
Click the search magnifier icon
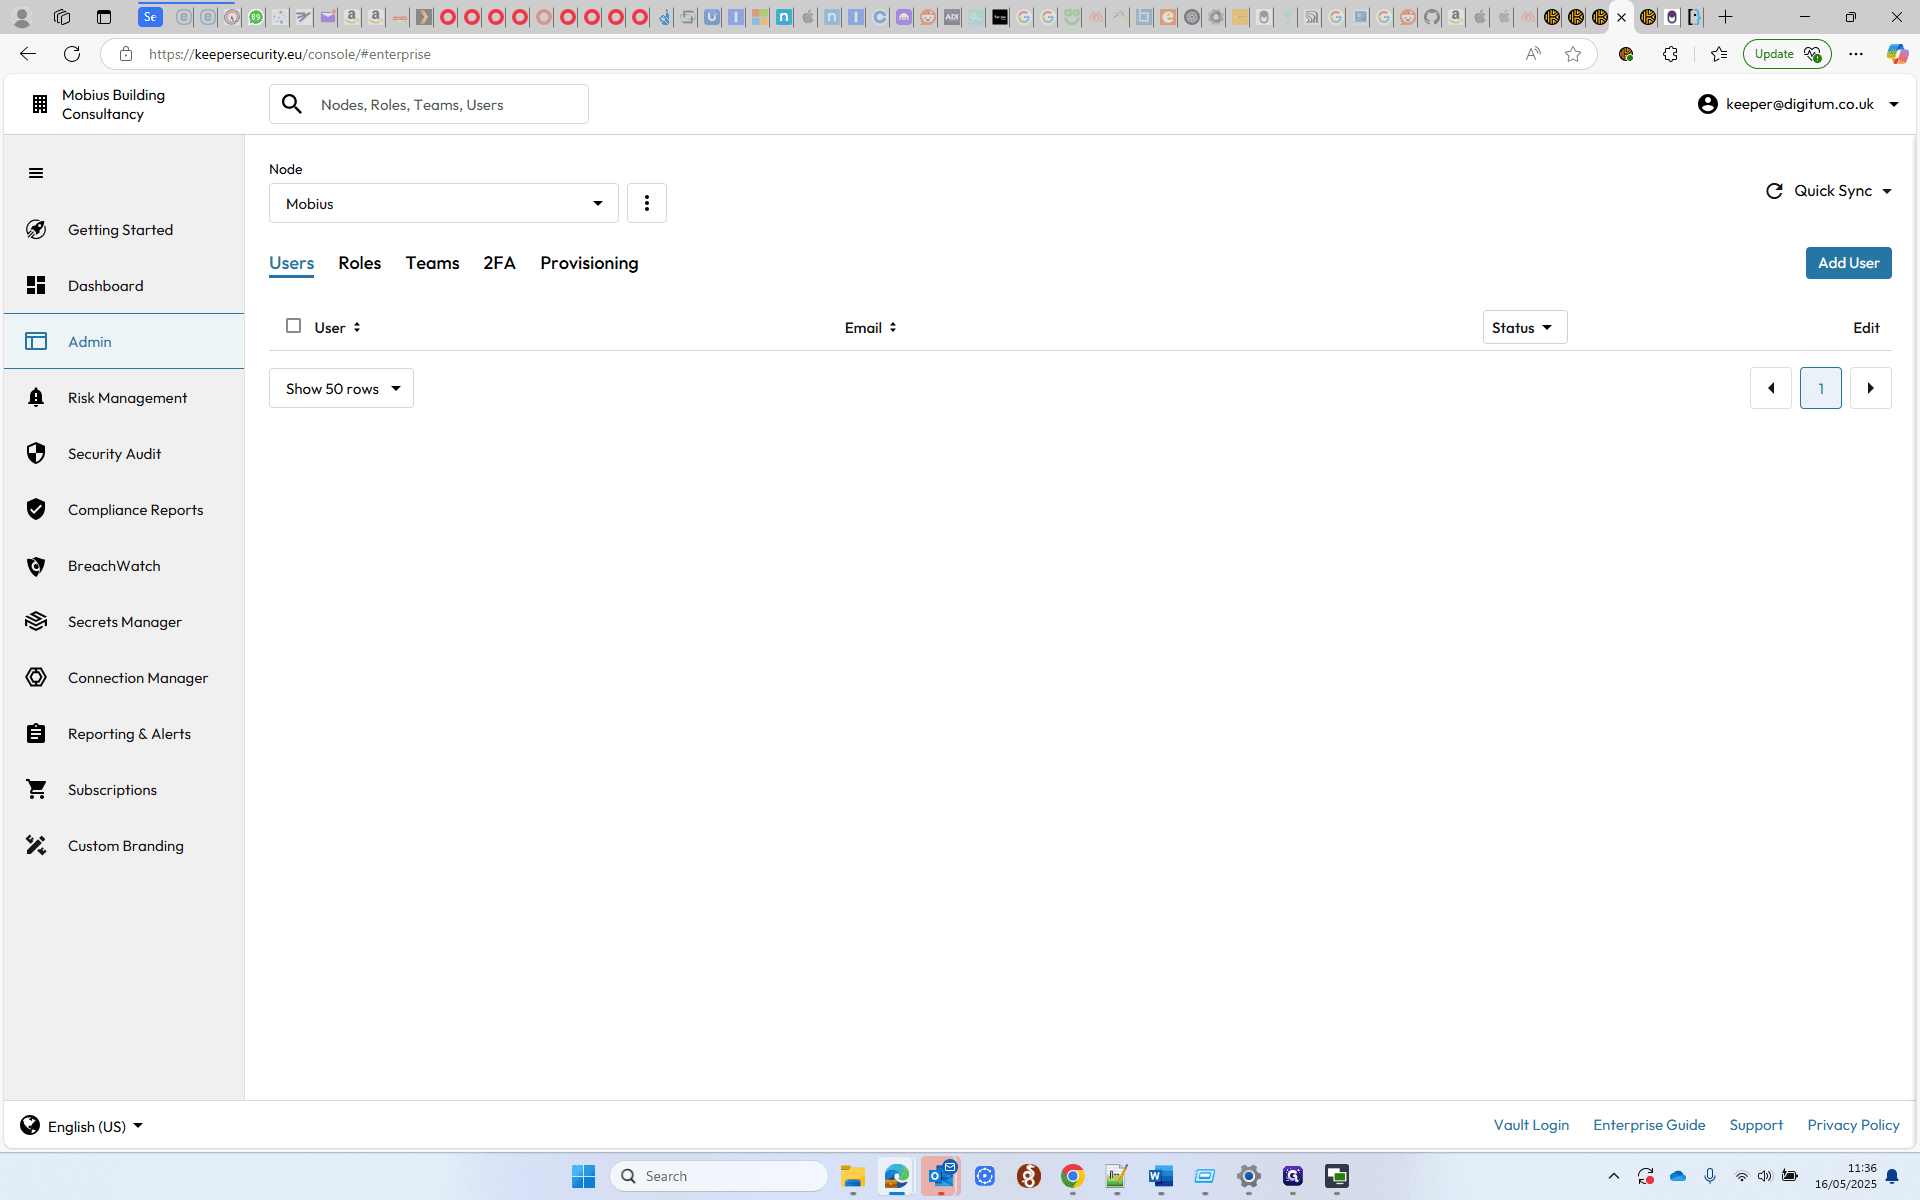tap(292, 104)
